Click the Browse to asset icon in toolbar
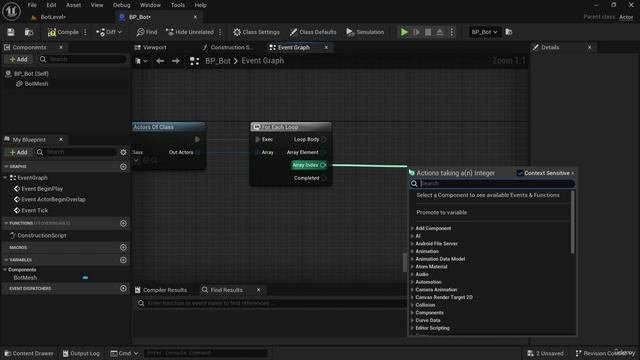Viewport: 640px width, 360px height. [x=29, y=32]
